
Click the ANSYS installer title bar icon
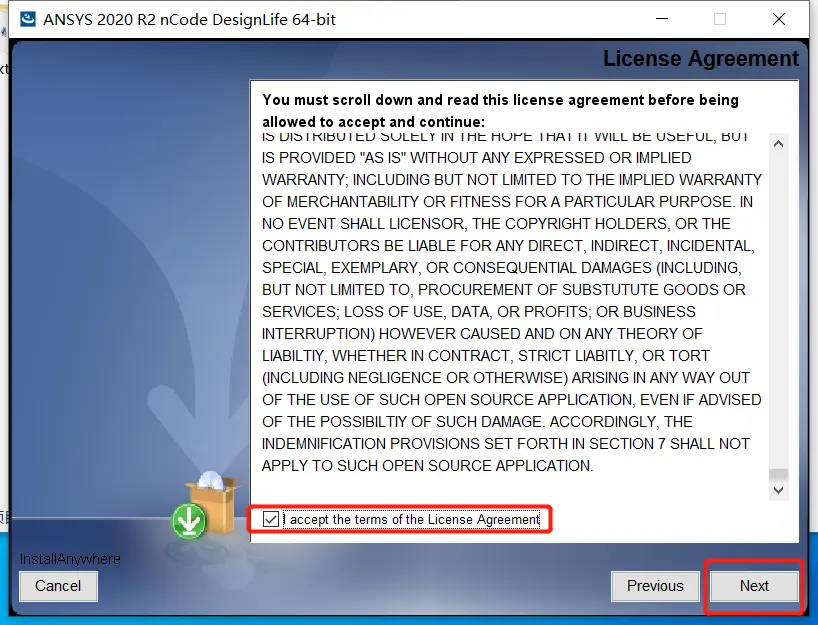[28, 19]
